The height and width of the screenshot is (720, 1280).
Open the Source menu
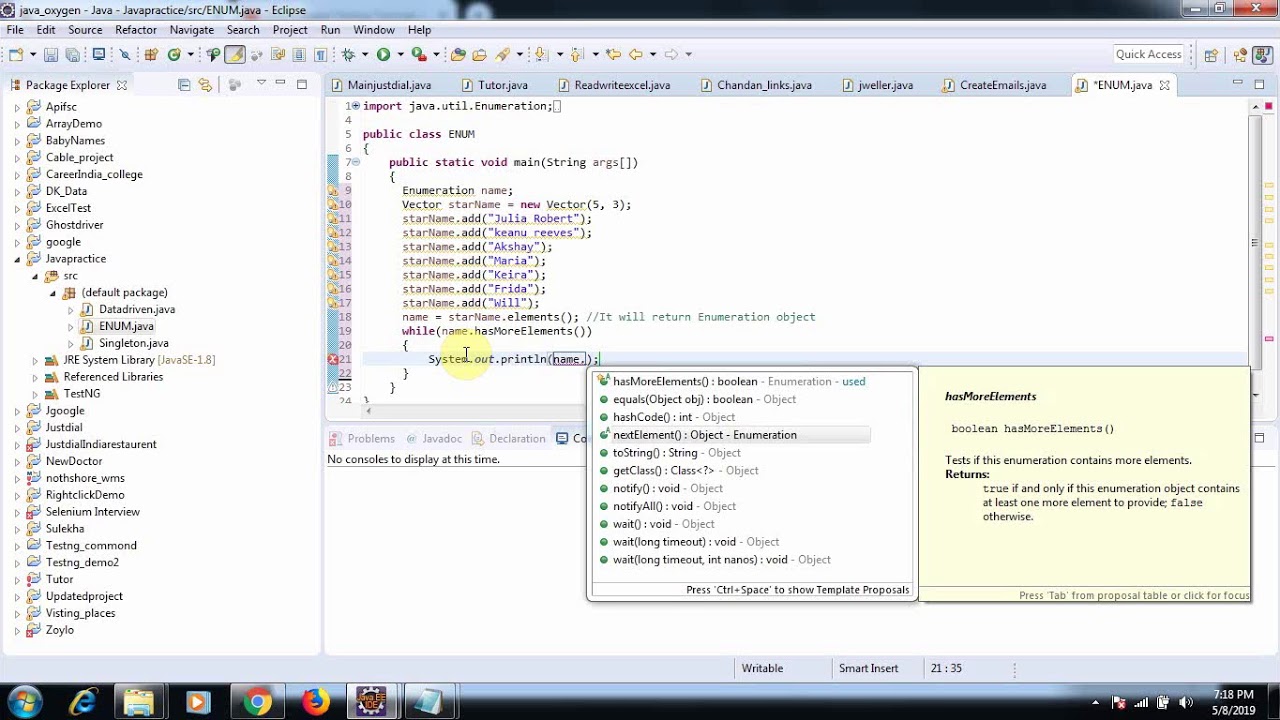85,30
